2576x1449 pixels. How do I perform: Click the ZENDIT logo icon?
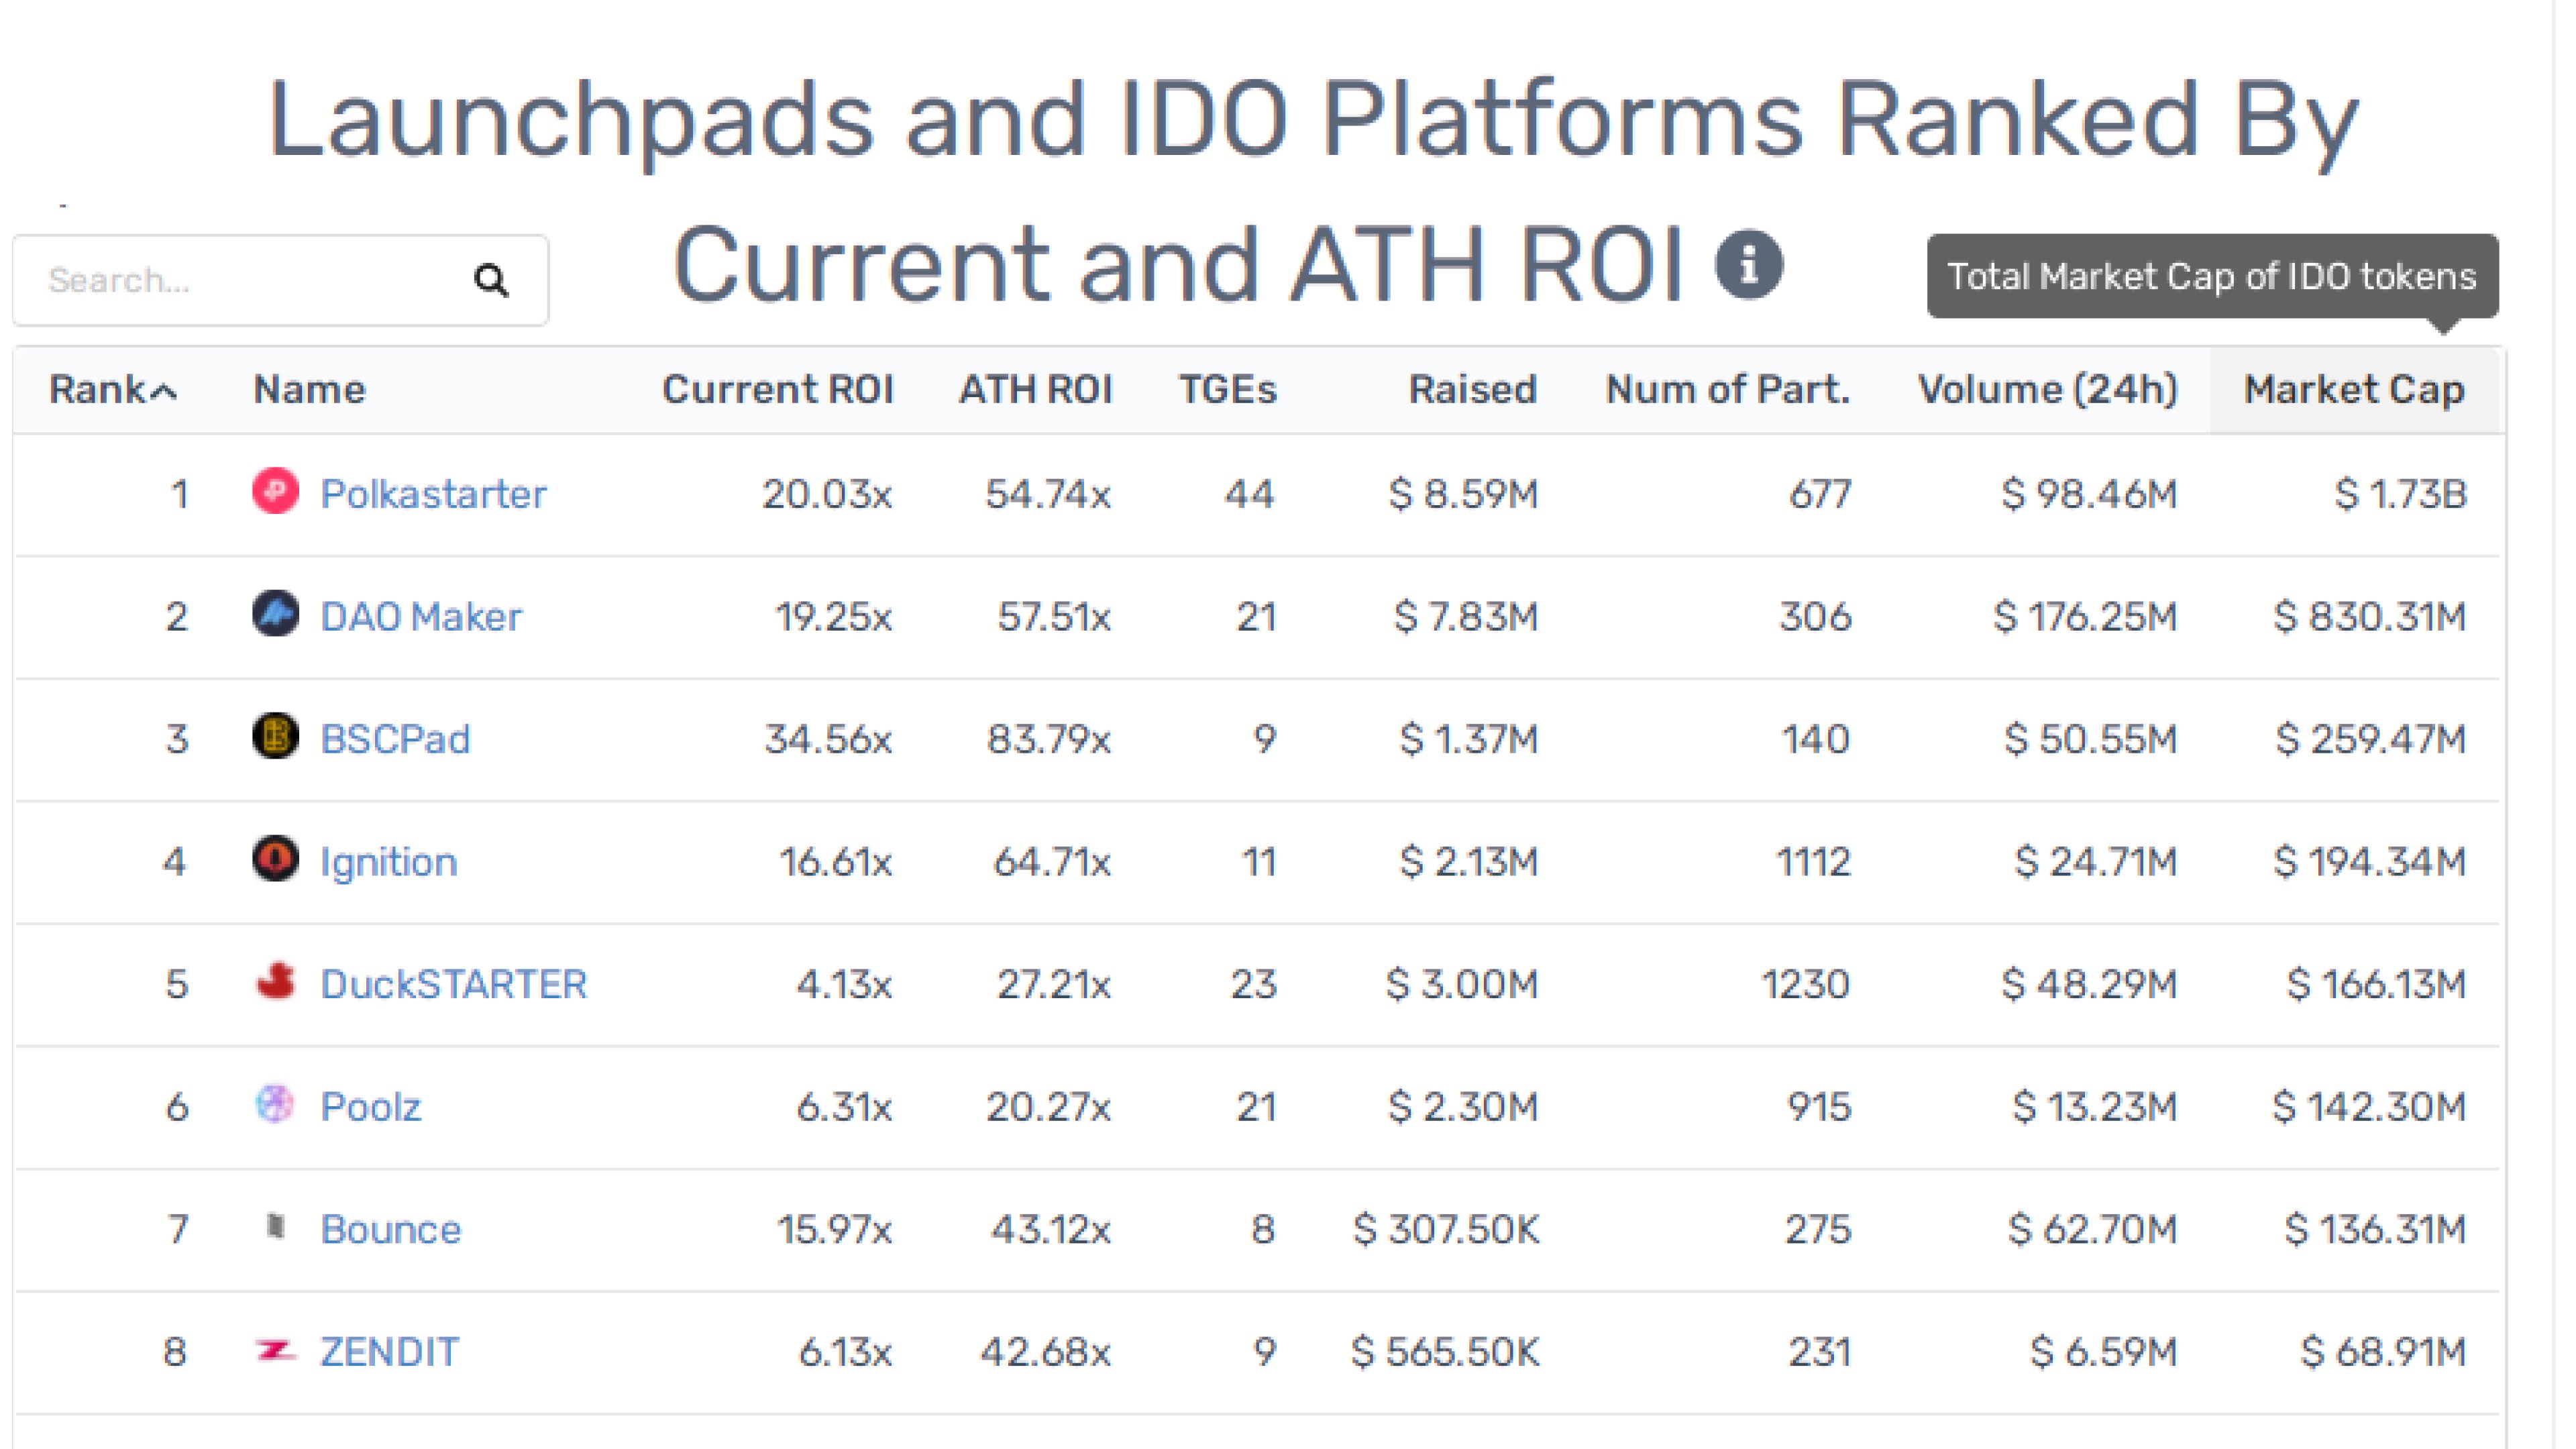275,1351
